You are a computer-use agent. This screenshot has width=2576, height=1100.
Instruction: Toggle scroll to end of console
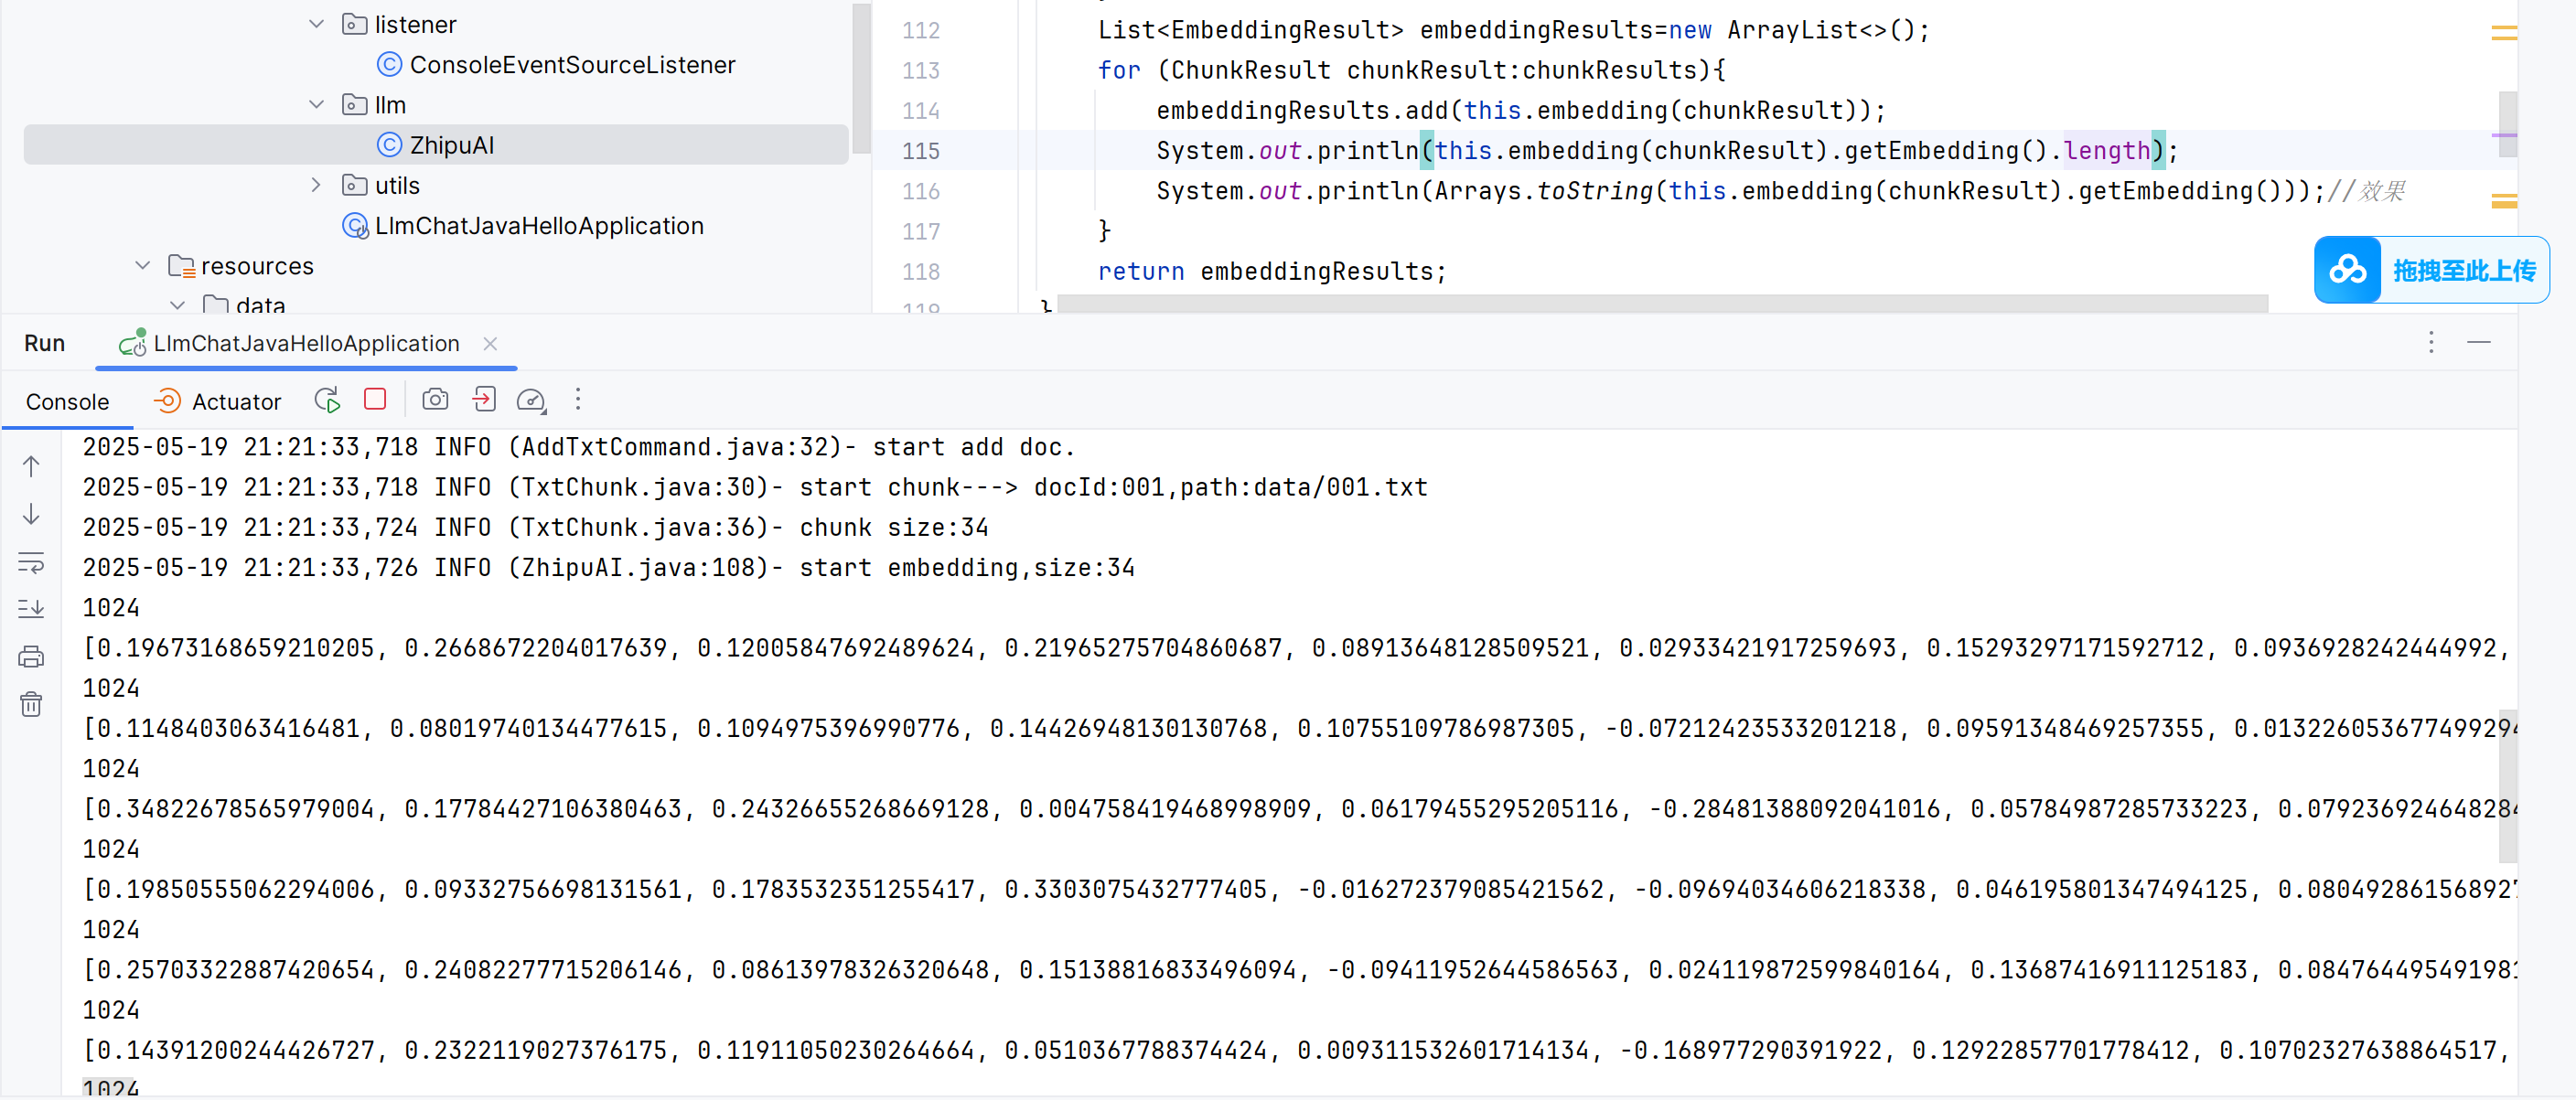click(31, 609)
